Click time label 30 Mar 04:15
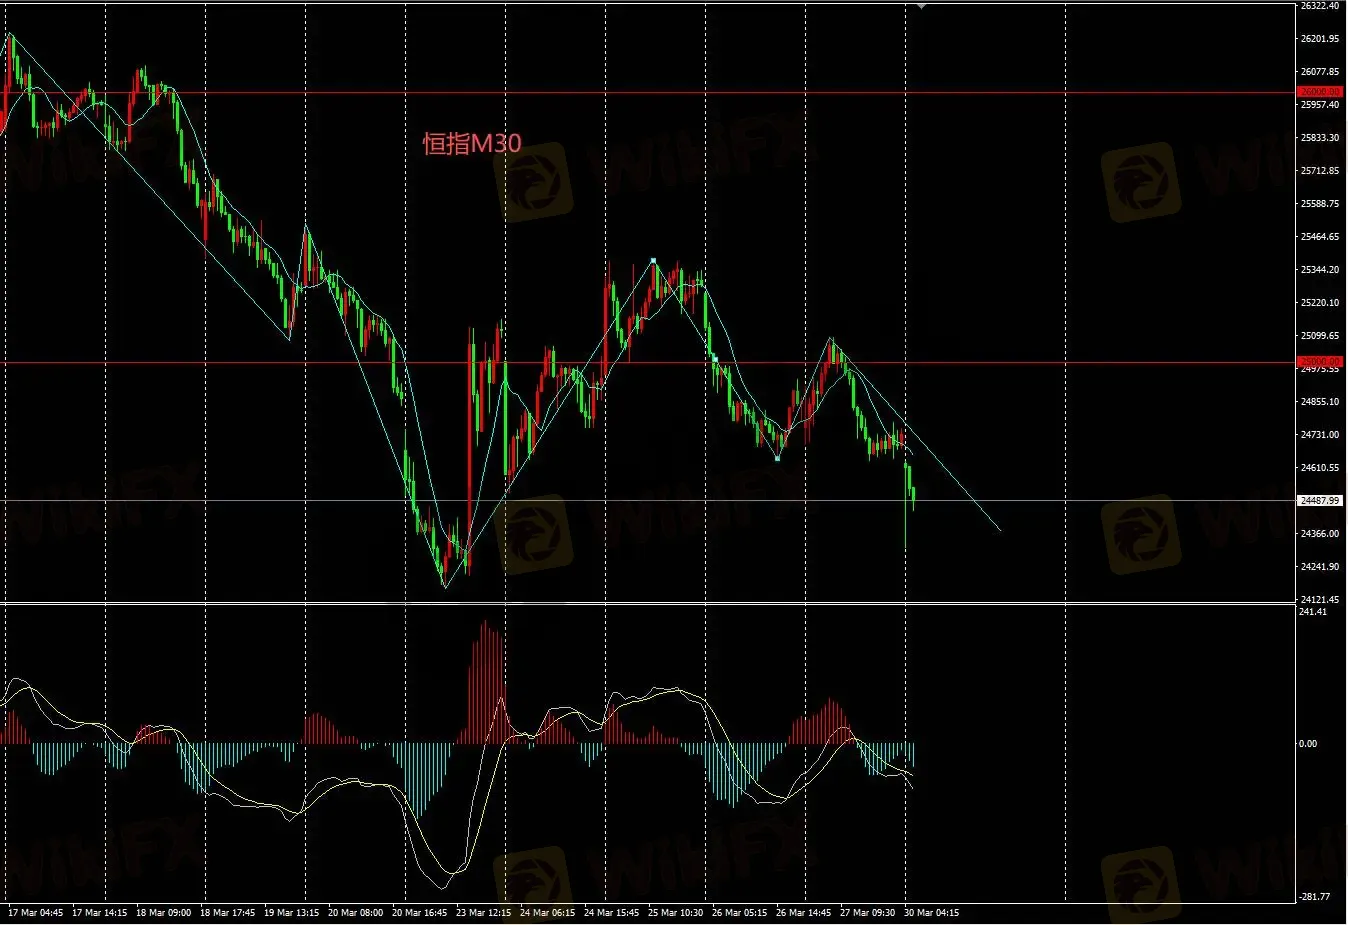This screenshot has height=925, width=1348. [931, 913]
